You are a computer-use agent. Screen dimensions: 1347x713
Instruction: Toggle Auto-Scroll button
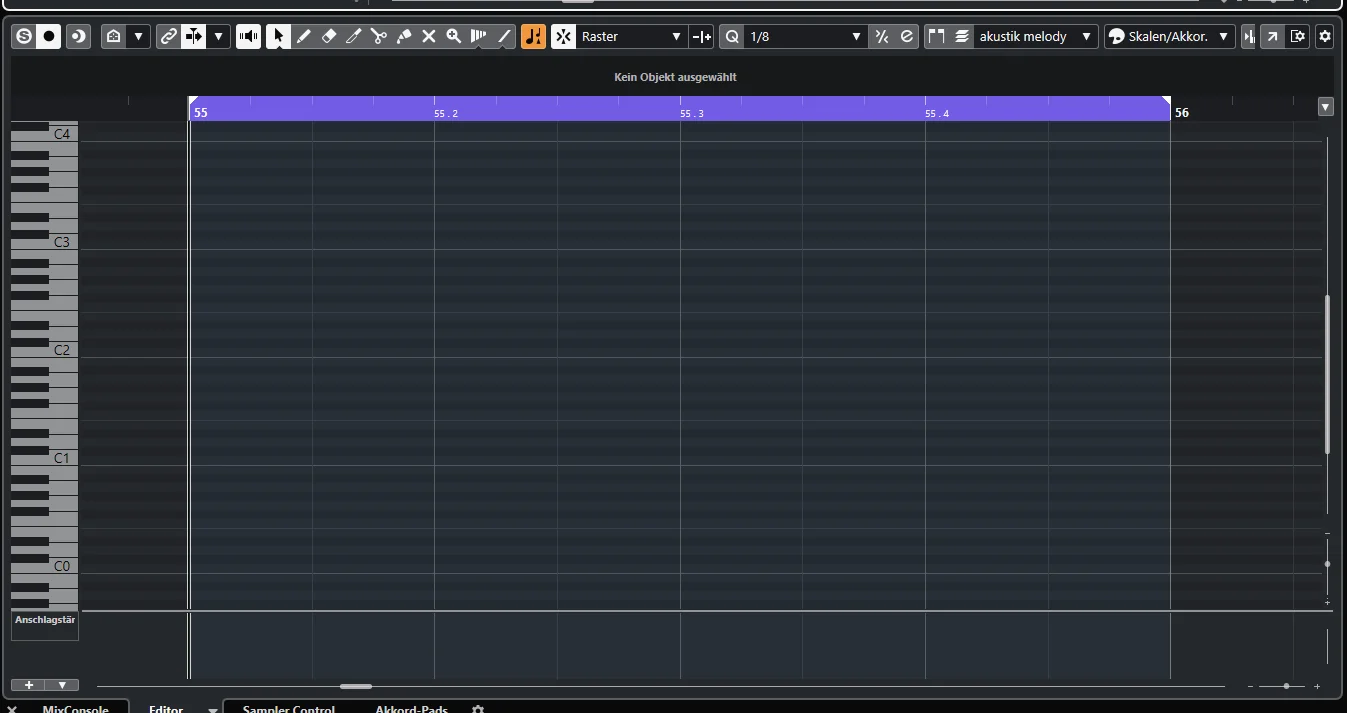(x=194, y=37)
